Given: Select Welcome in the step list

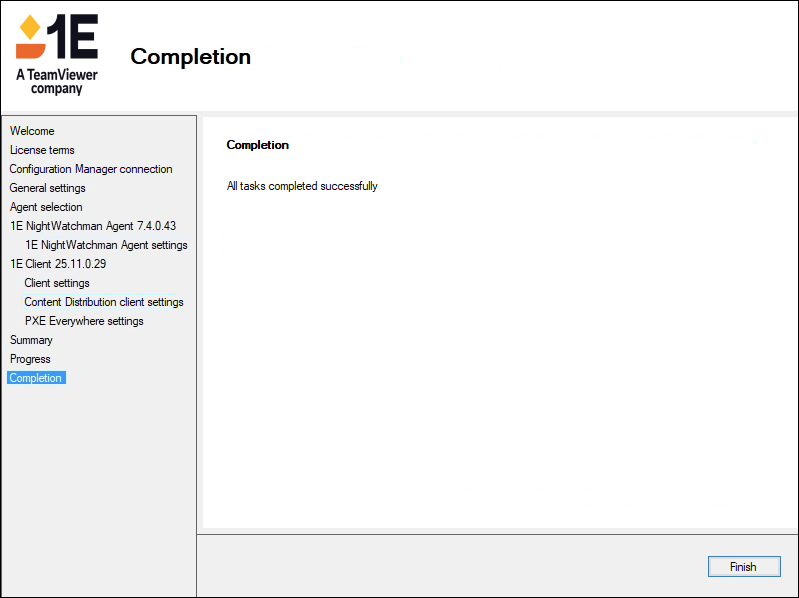Looking at the screenshot, I should pos(32,131).
